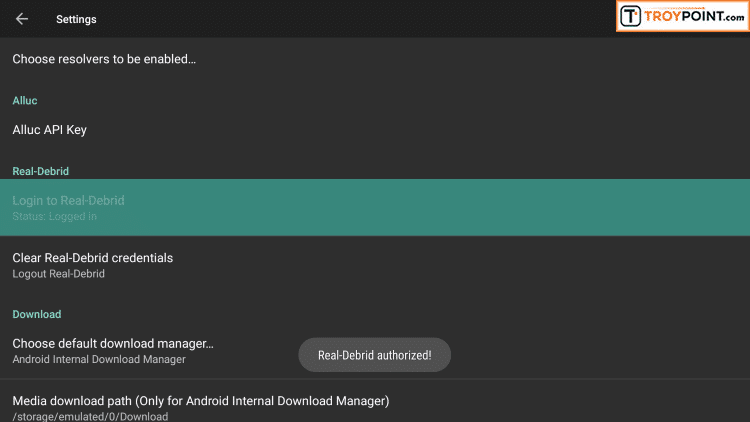Click the Alluc section header
The height and width of the screenshot is (422, 750).
(25, 100)
